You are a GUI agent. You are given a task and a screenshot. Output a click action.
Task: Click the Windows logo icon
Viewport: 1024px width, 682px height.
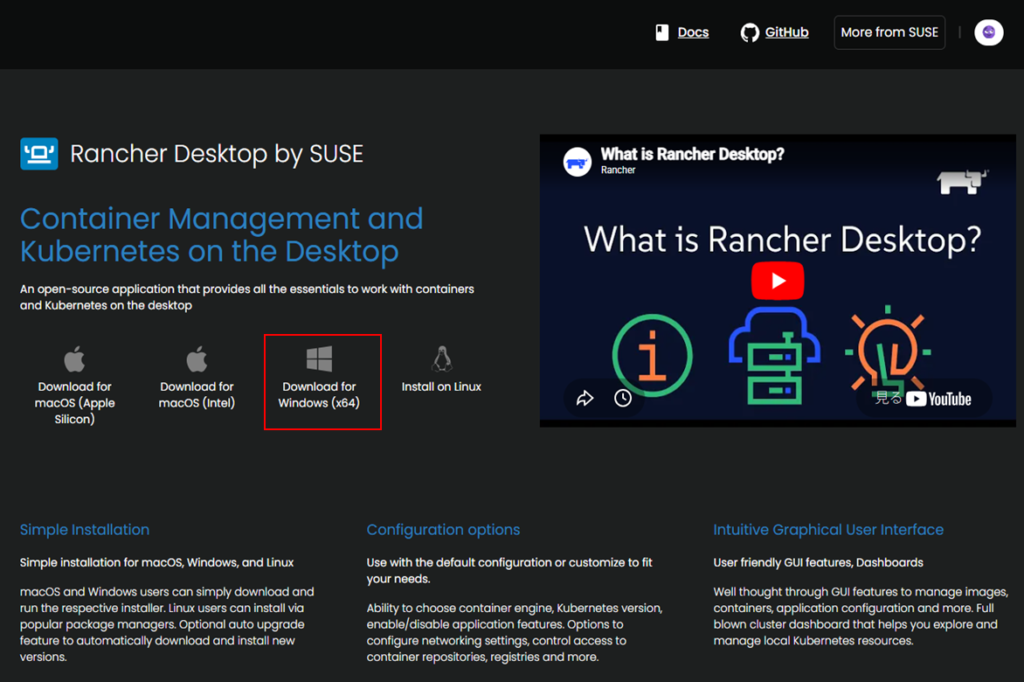coord(319,359)
